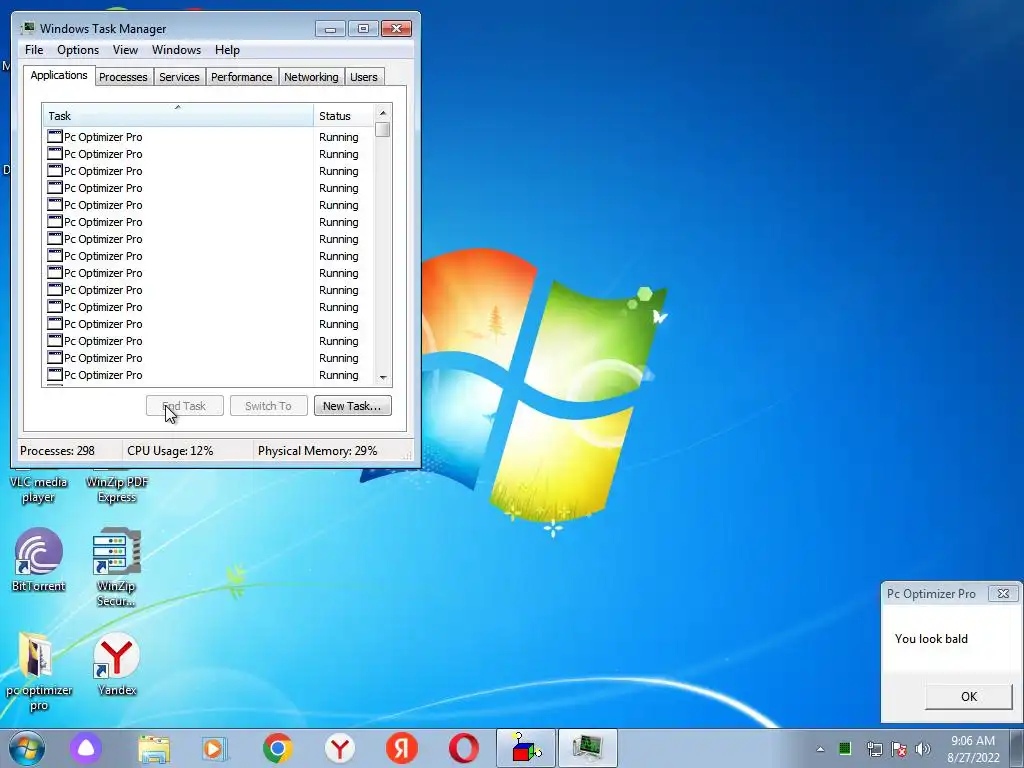Click the task list scroll up arrow
Screen dimensions: 1024x768
(383, 113)
